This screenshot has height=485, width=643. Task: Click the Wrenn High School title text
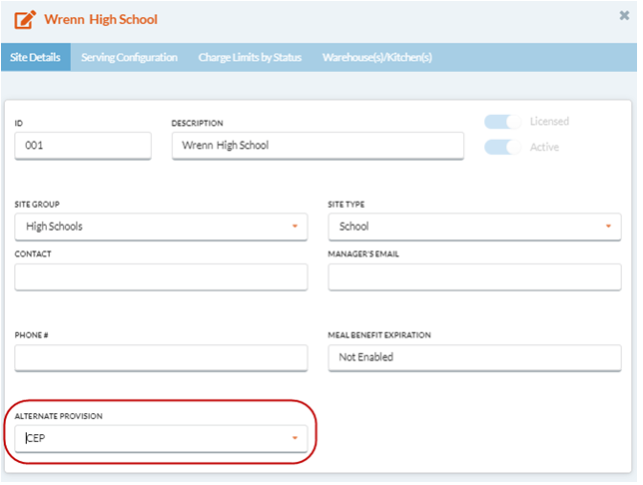101,20
